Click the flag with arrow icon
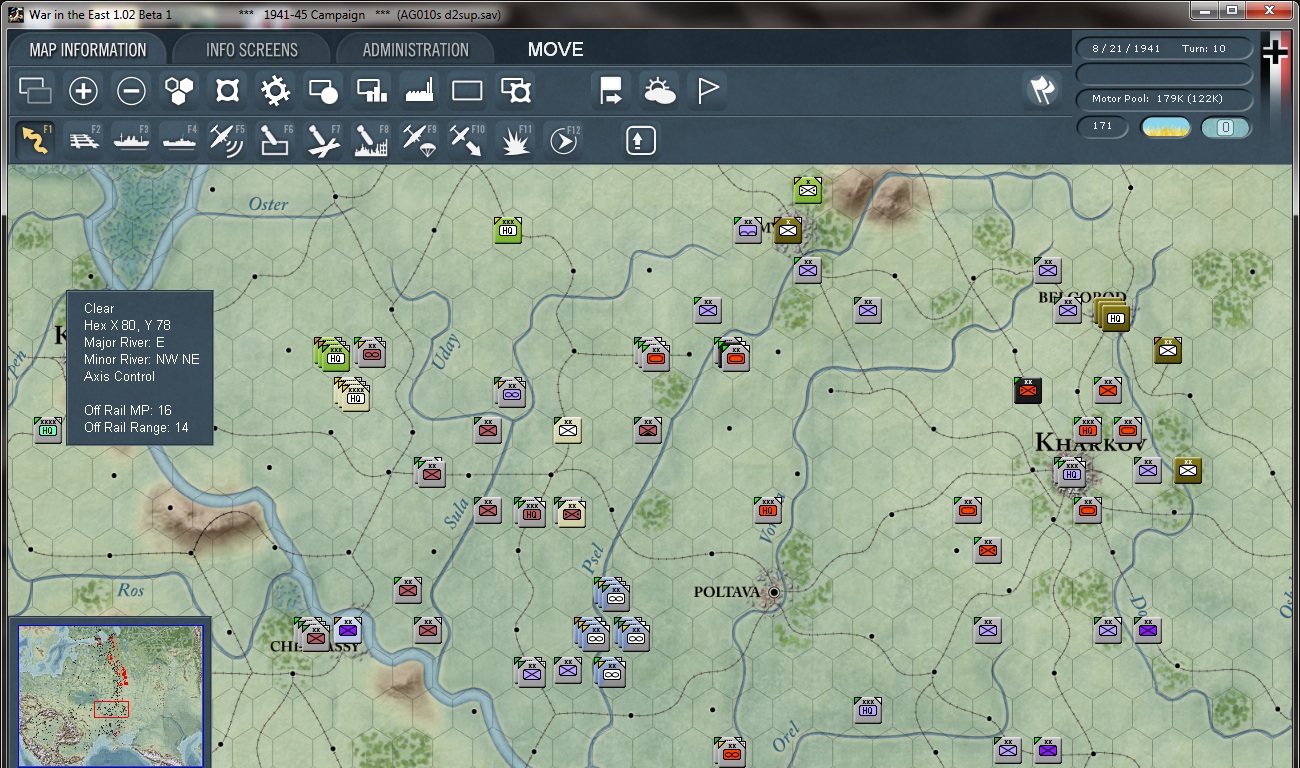This screenshot has width=1300, height=768. point(611,92)
